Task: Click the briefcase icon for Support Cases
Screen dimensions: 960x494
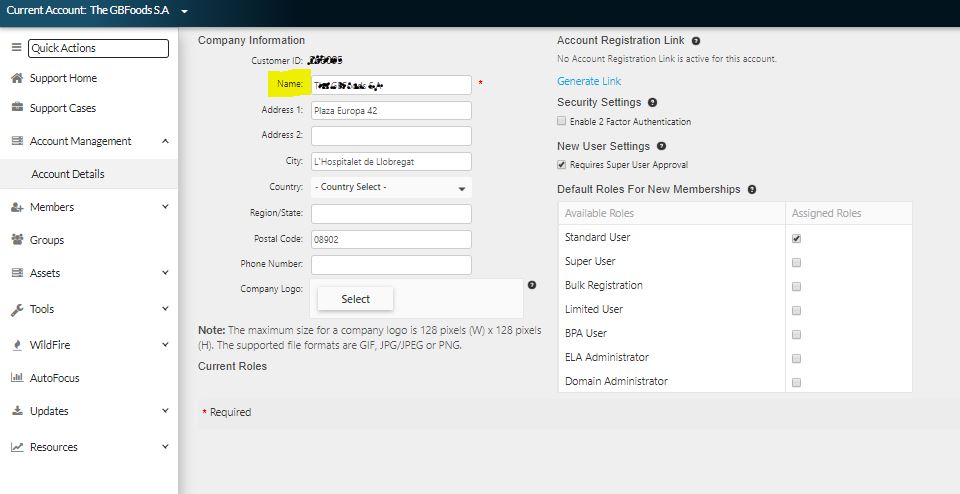Action: pos(17,108)
